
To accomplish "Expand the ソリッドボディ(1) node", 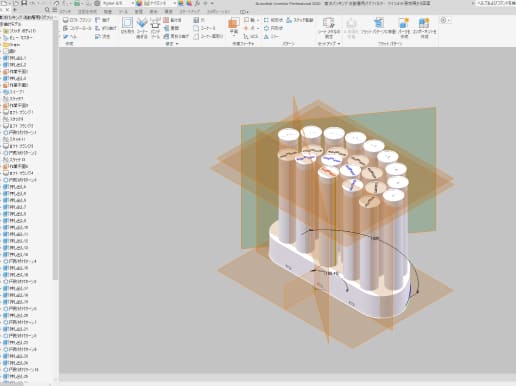I will (x=1, y=31).
